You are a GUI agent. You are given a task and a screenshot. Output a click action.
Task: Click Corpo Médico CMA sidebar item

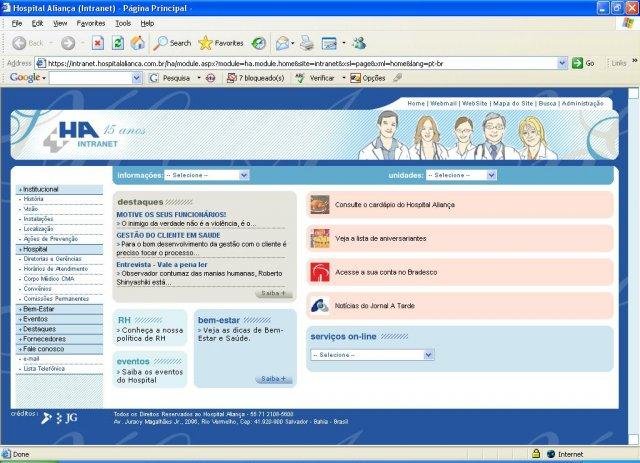(49, 279)
